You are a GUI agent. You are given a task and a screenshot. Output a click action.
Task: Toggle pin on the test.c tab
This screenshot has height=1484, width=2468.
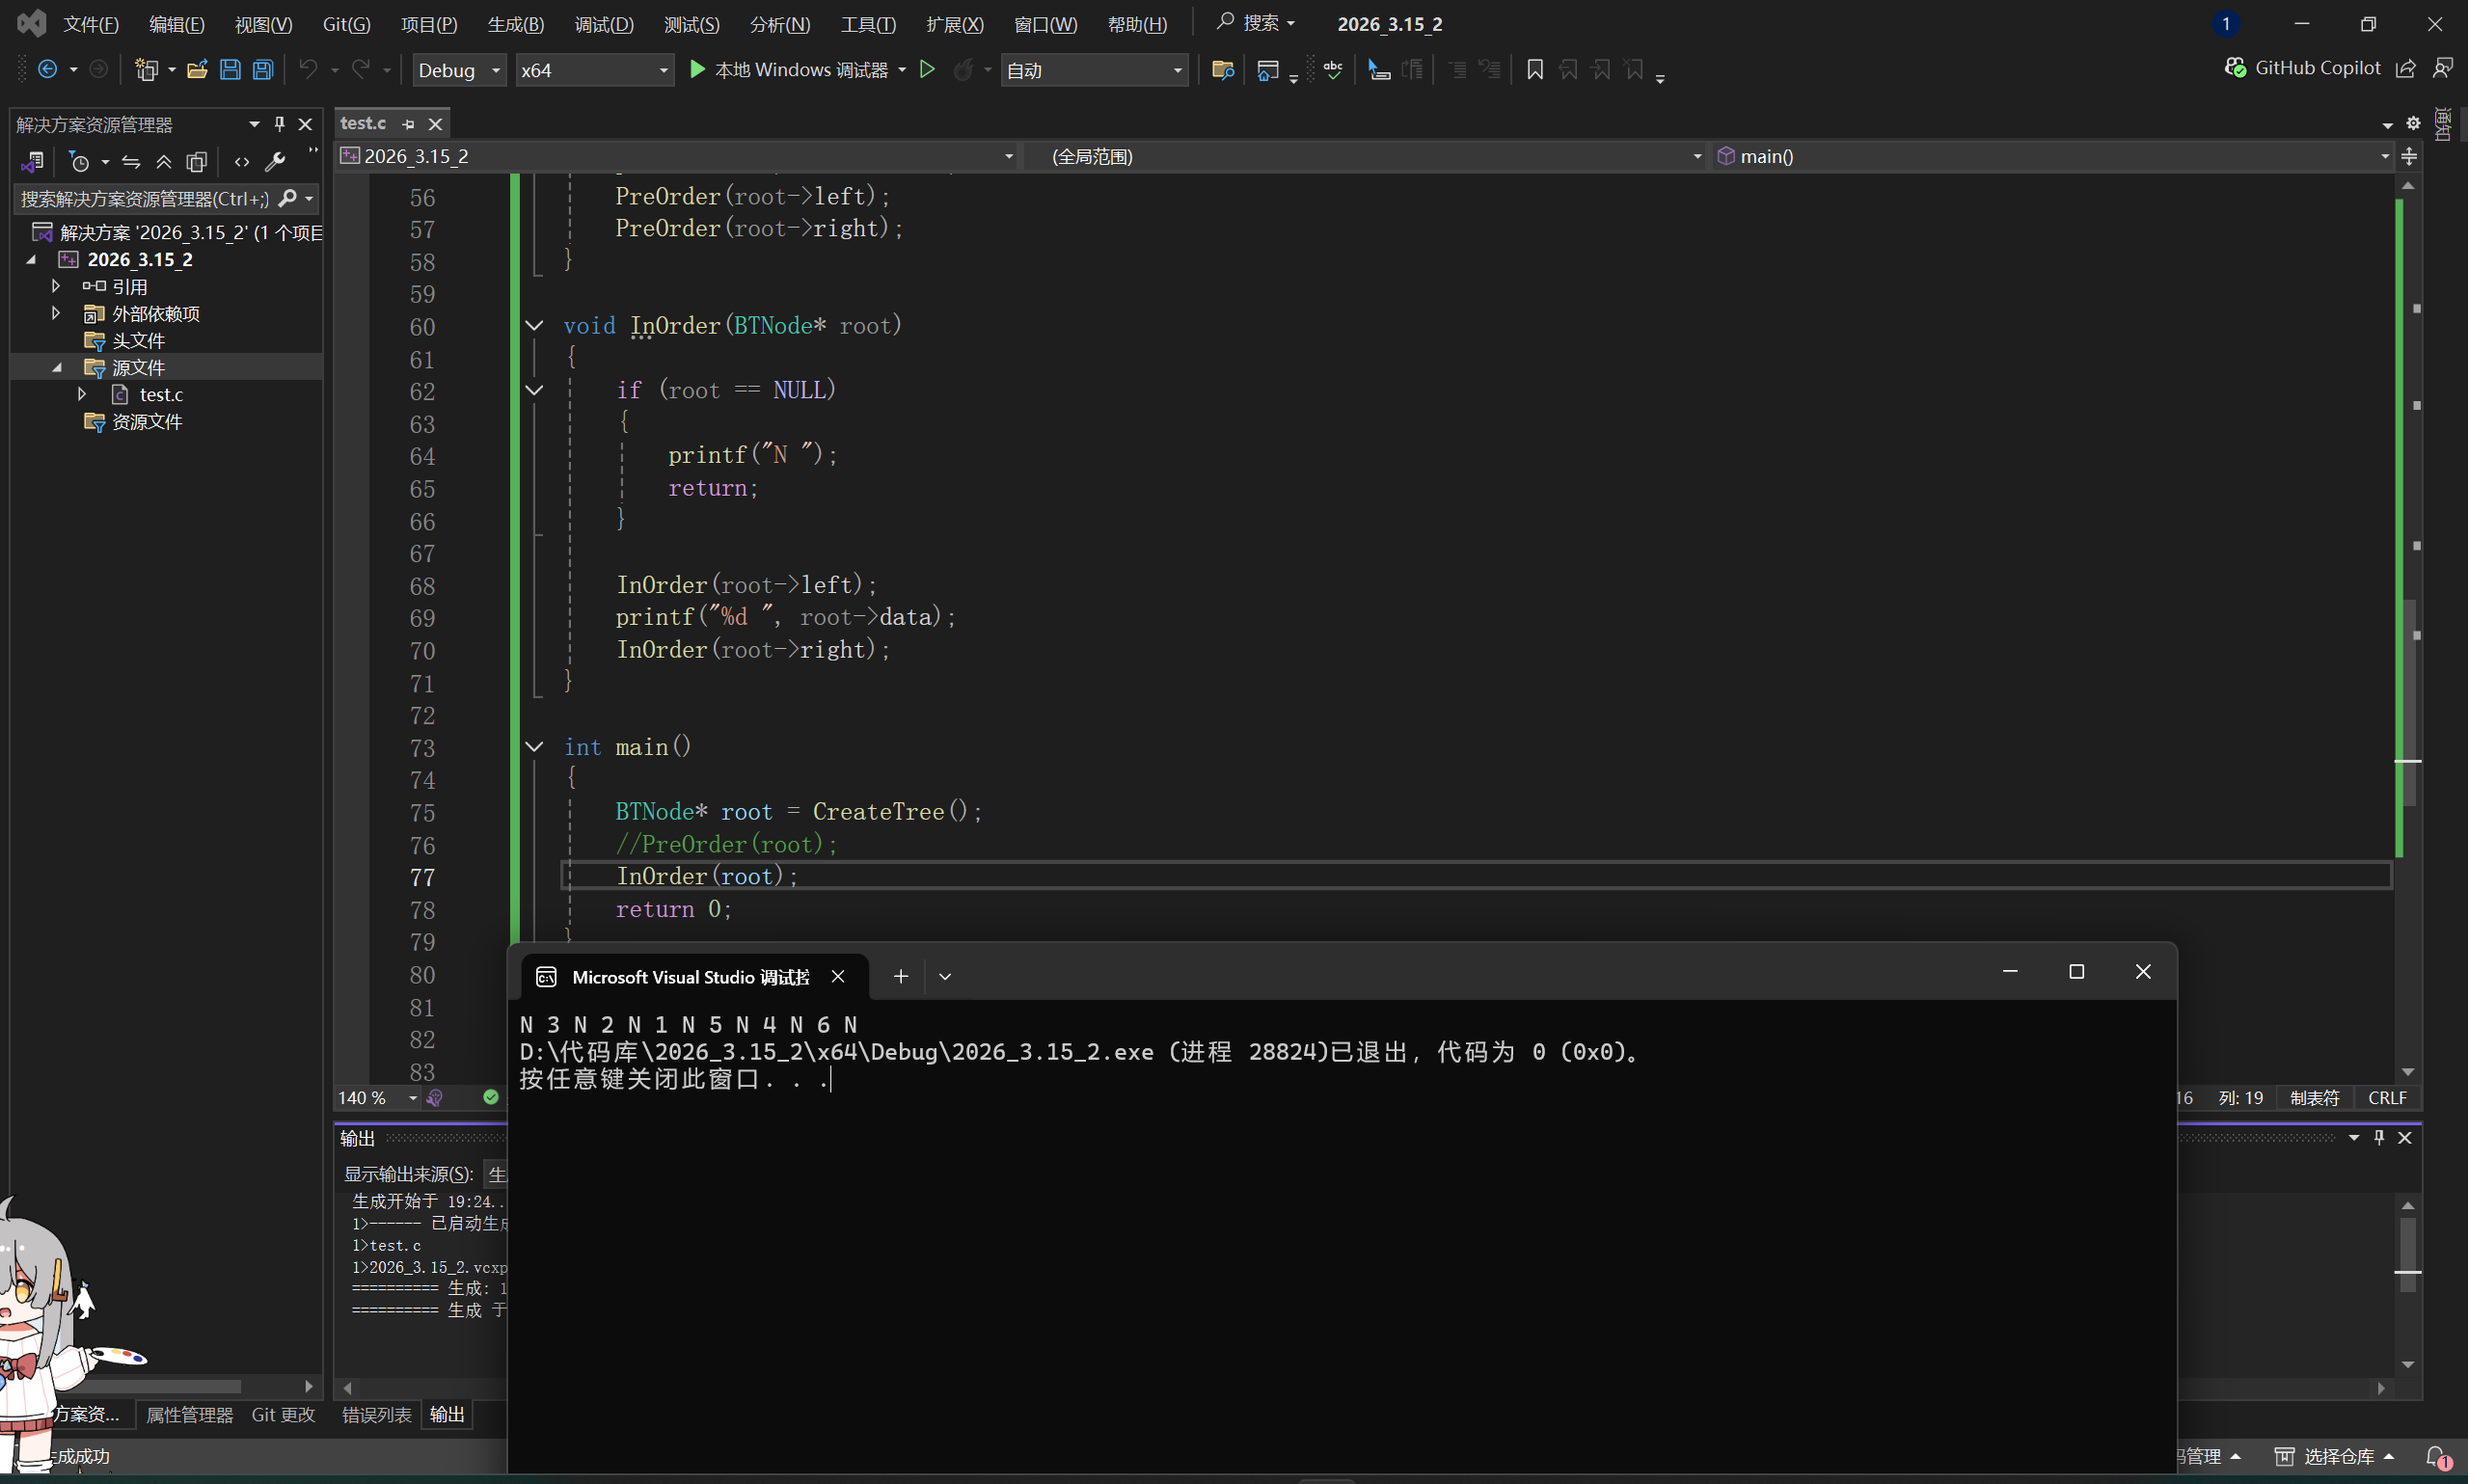click(408, 124)
